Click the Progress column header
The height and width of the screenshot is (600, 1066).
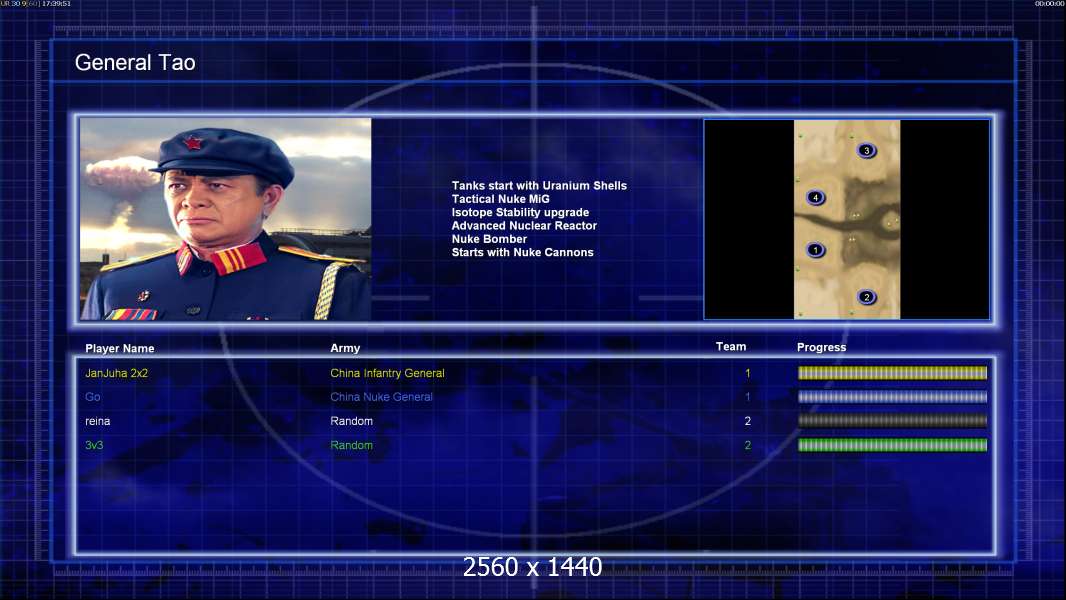[x=821, y=347]
